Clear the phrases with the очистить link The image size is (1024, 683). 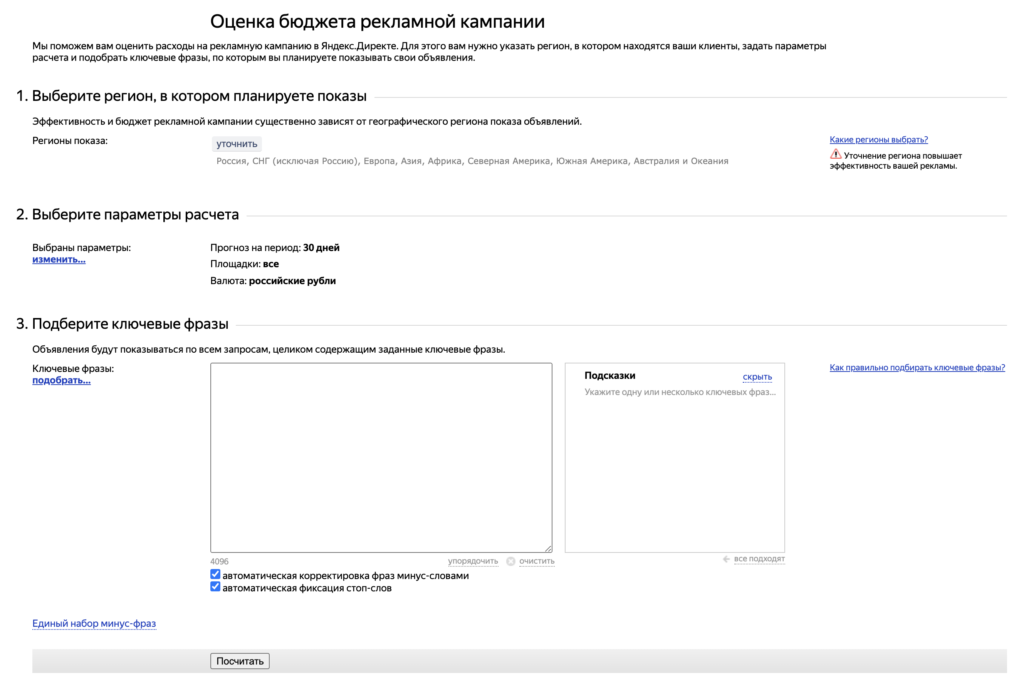click(x=537, y=561)
